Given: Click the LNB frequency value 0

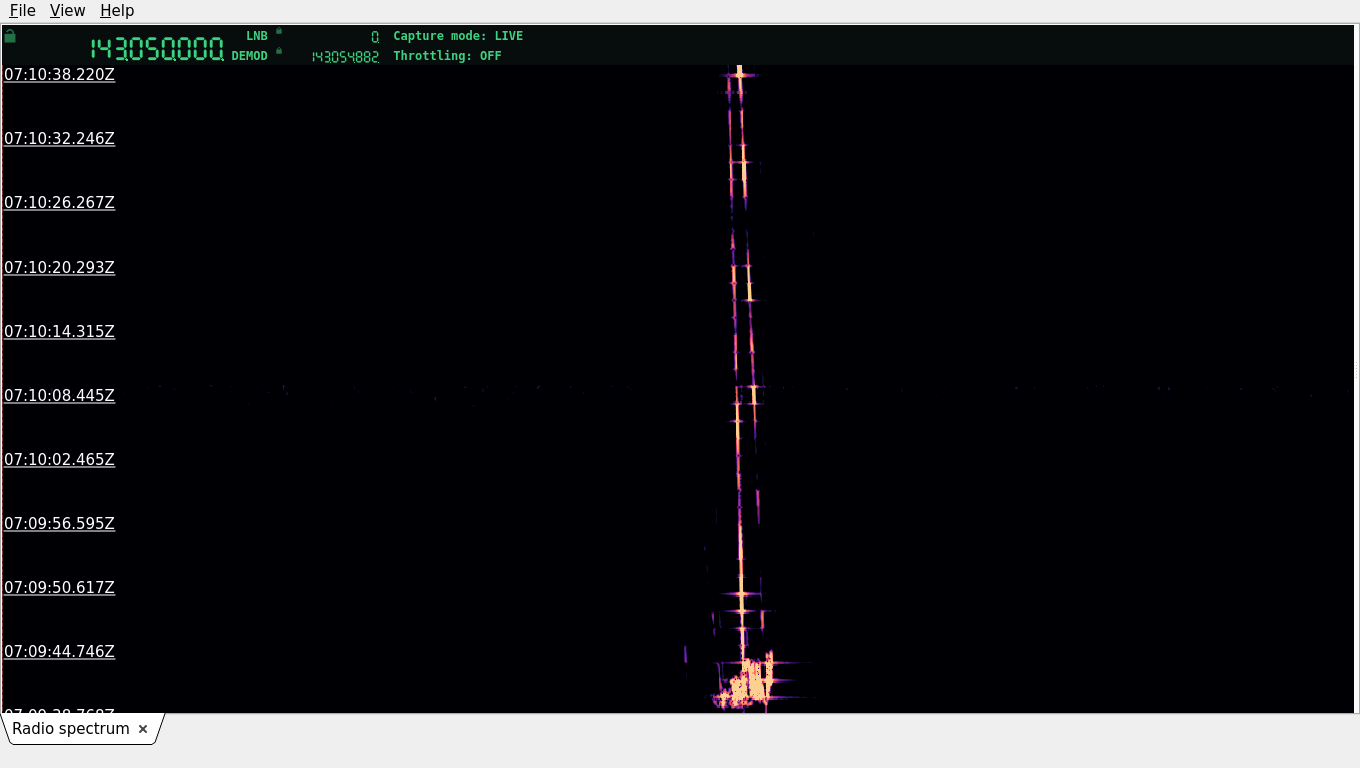Looking at the screenshot, I should click(375, 37).
